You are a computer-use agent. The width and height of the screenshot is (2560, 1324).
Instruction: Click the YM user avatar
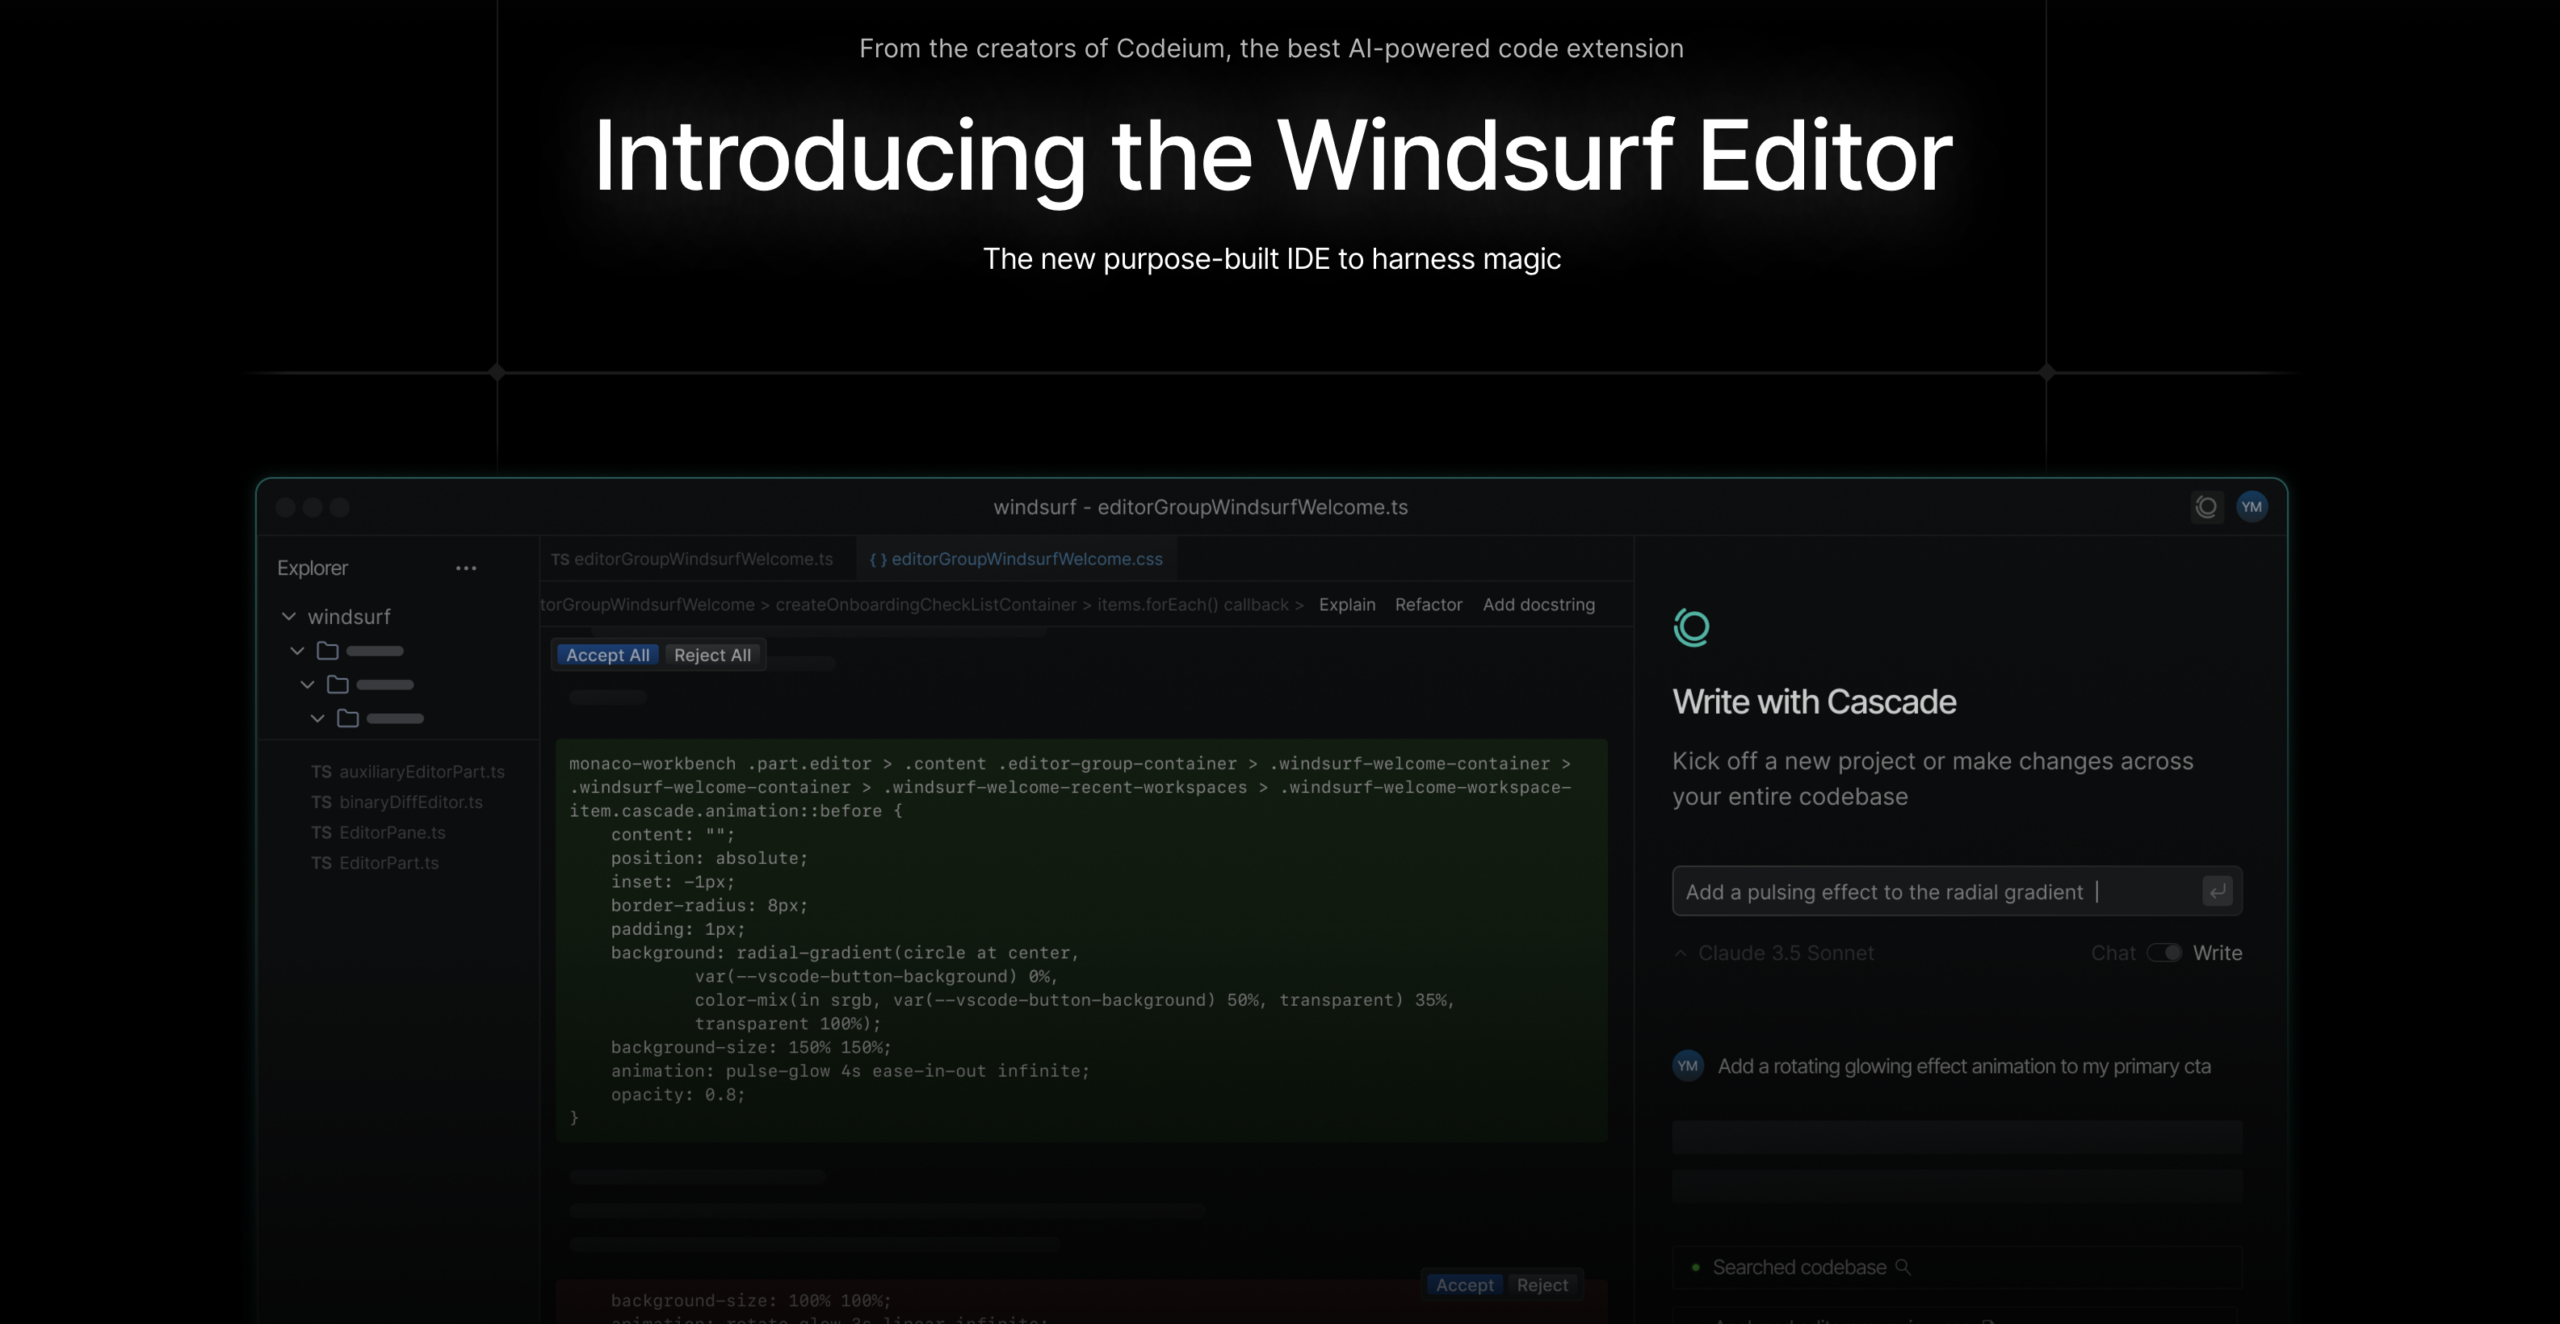click(x=2253, y=507)
